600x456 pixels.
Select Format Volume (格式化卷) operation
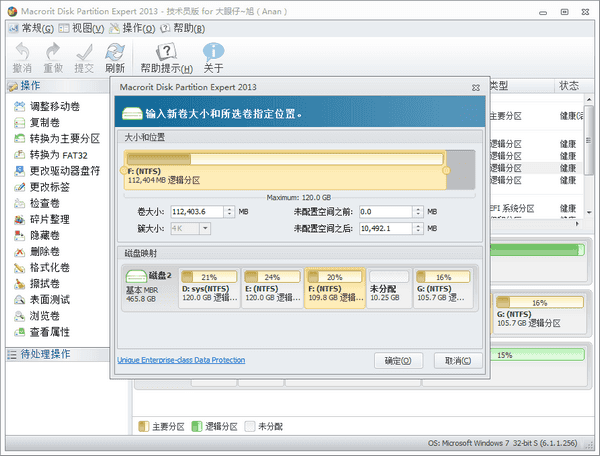[x=42, y=267]
